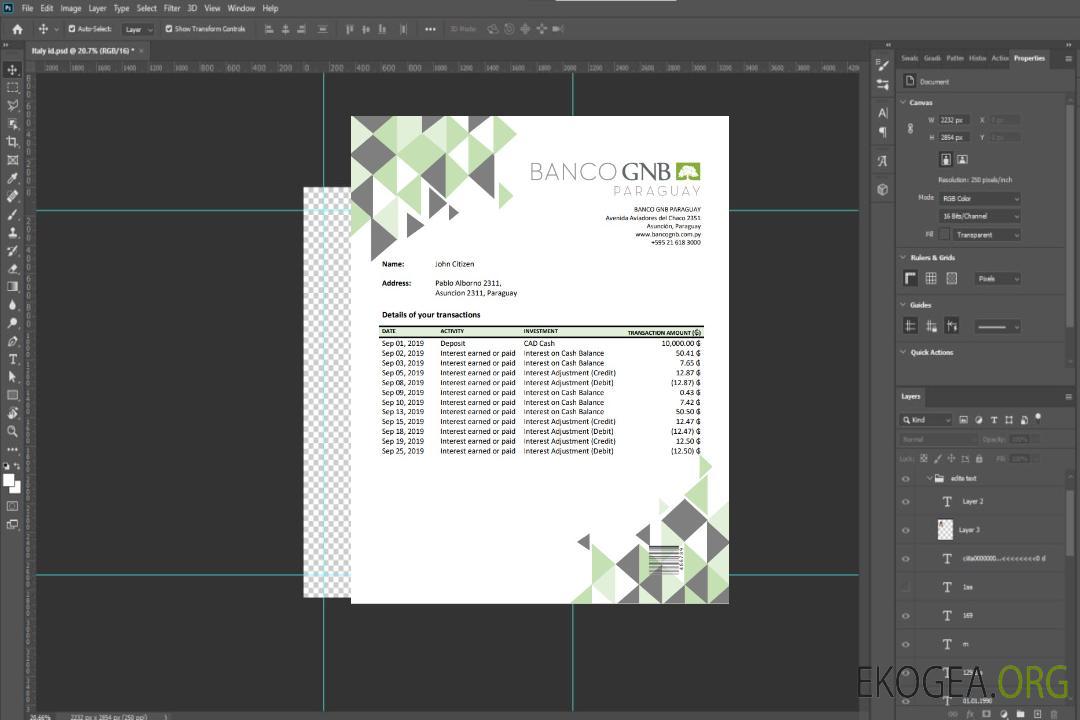Select the Clone Stamp tool
1080x720 pixels.
click(x=12, y=233)
